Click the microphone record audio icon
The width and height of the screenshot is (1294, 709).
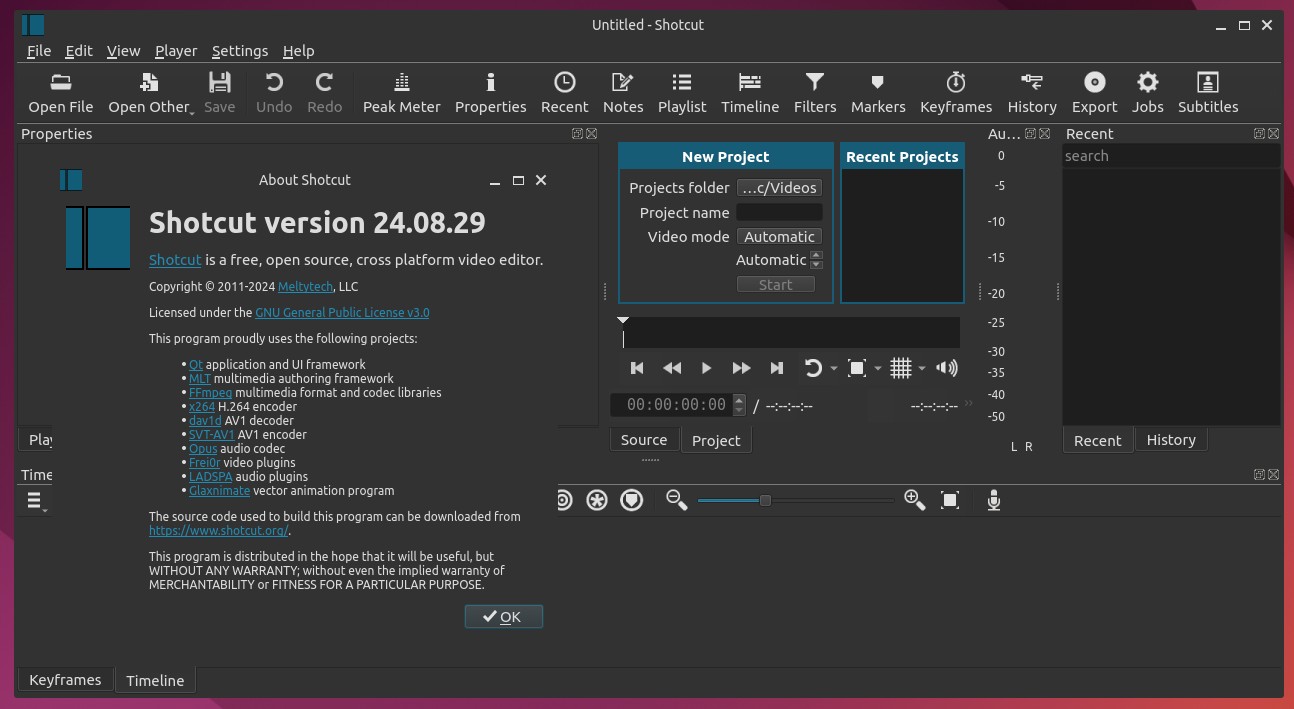[x=994, y=500]
